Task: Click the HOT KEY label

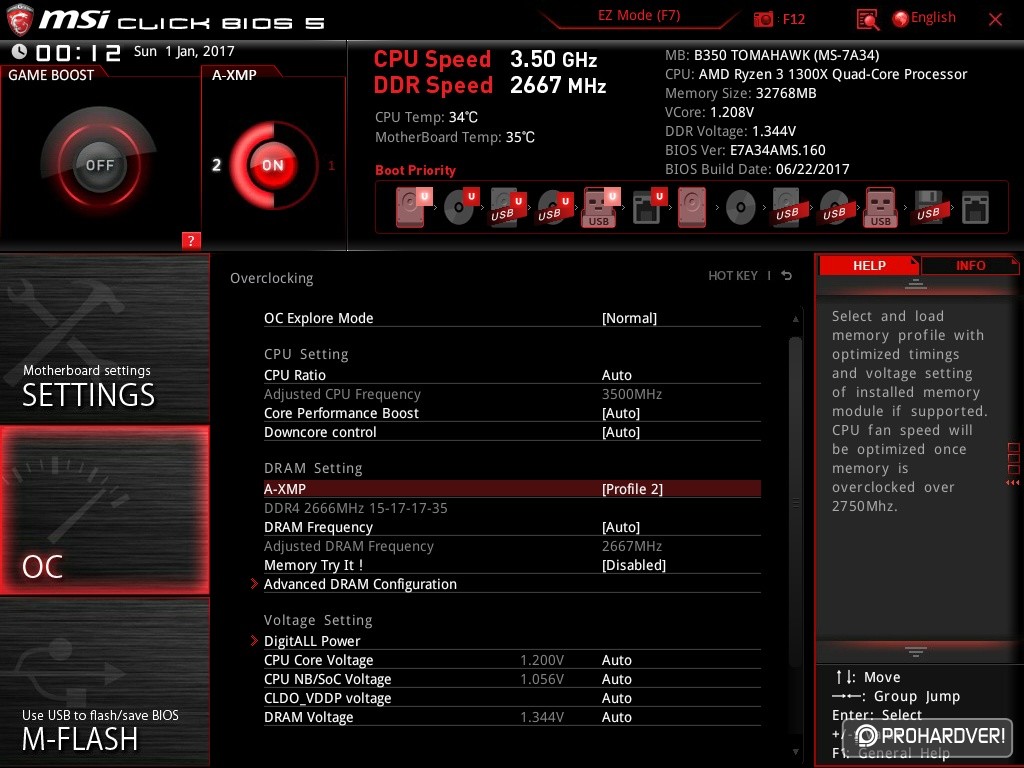Action: (x=733, y=276)
